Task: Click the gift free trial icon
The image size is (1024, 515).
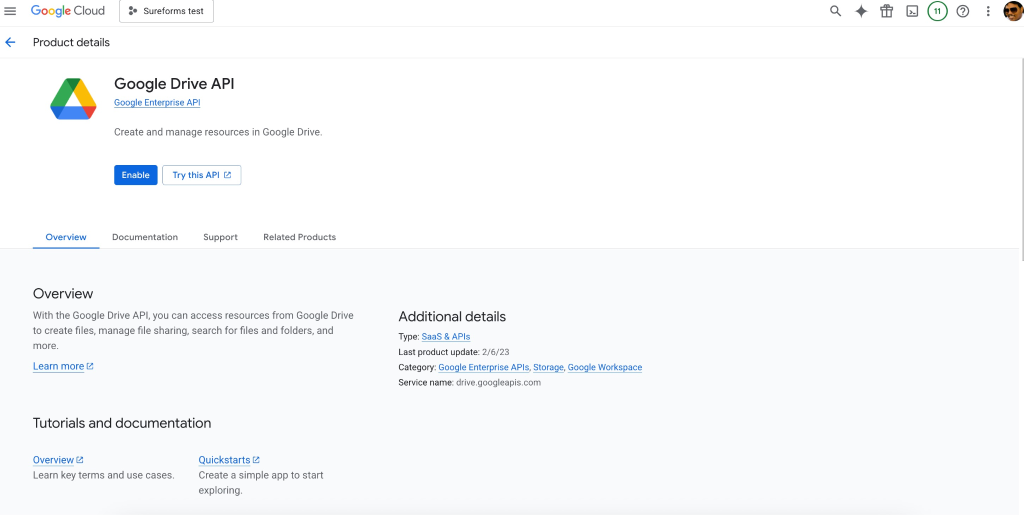Action: click(886, 11)
